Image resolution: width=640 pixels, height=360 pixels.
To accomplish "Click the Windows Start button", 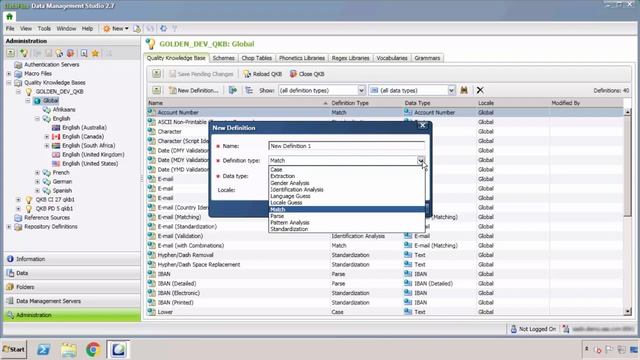I will click(14, 349).
